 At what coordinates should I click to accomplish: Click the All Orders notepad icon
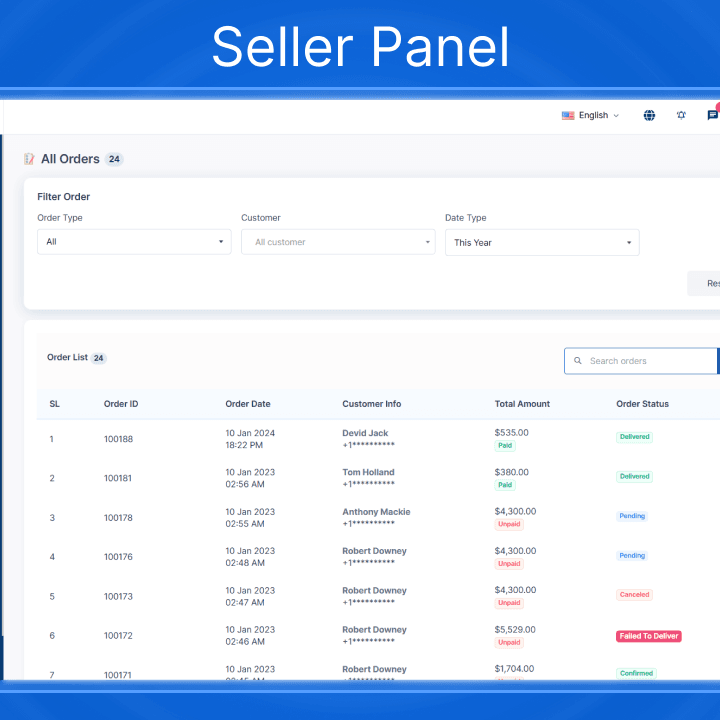[29, 159]
